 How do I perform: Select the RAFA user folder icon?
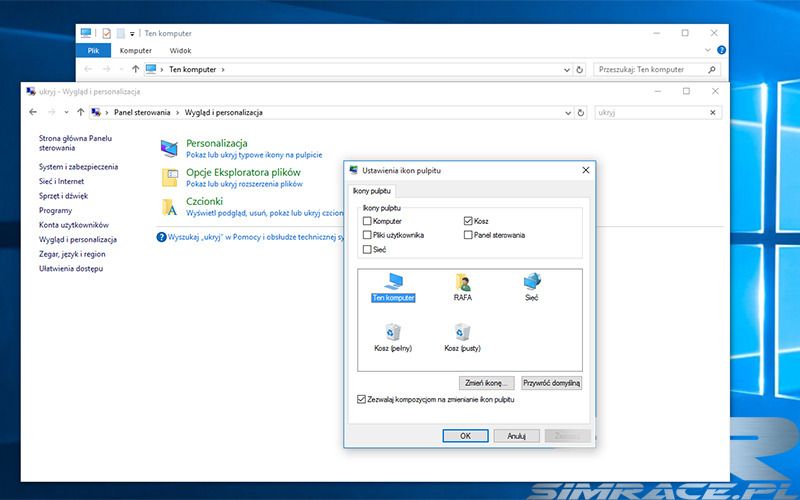pyautogui.click(x=462, y=282)
